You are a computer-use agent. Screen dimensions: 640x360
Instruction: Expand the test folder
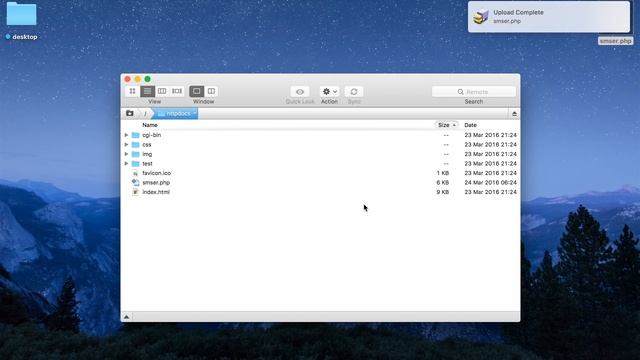click(x=127, y=163)
